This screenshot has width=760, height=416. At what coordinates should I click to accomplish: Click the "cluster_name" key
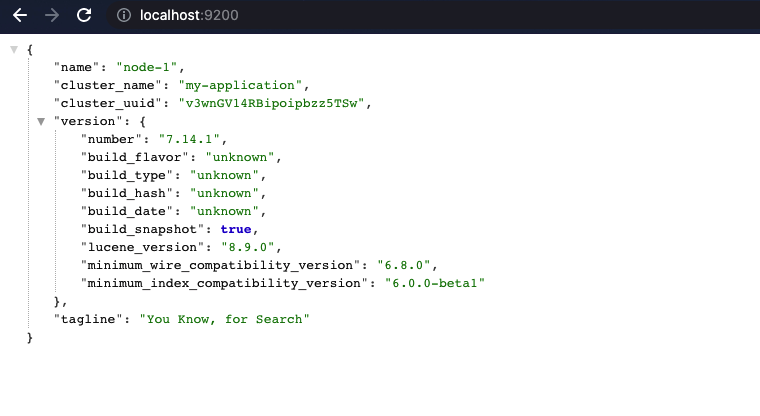(x=107, y=85)
